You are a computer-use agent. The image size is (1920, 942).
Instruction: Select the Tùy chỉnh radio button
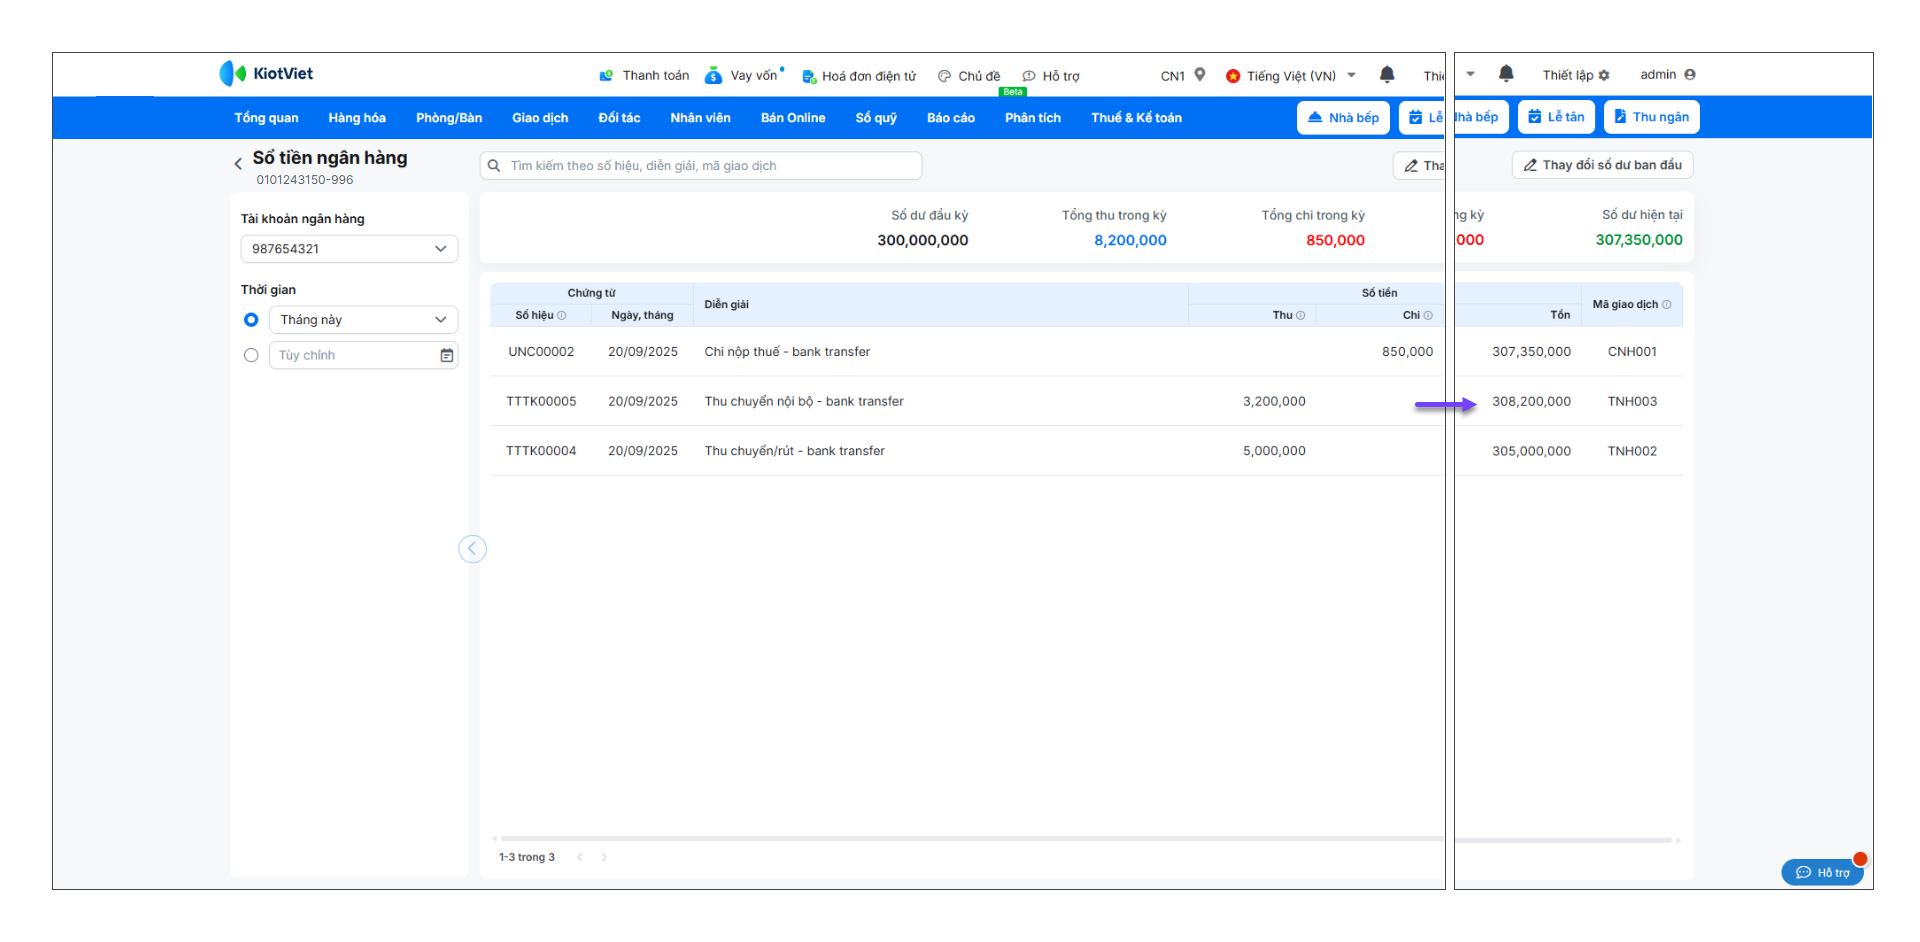point(251,356)
